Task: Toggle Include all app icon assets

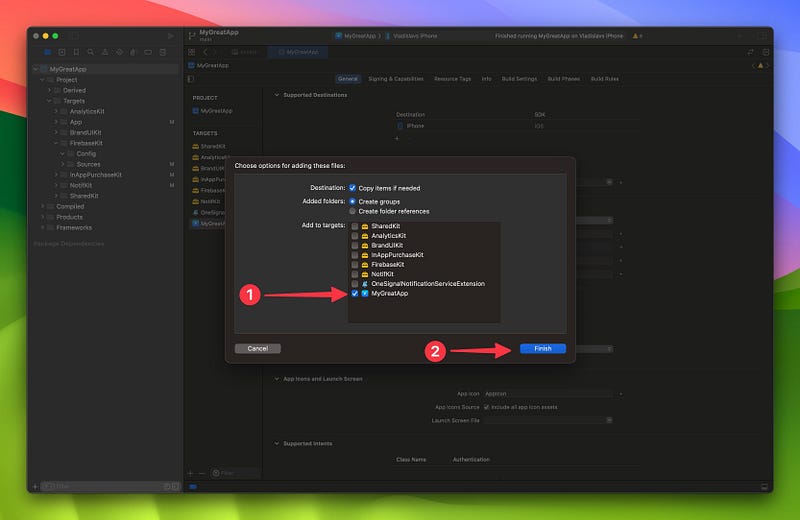Action: pyautogui.click(x=486, y=407)
